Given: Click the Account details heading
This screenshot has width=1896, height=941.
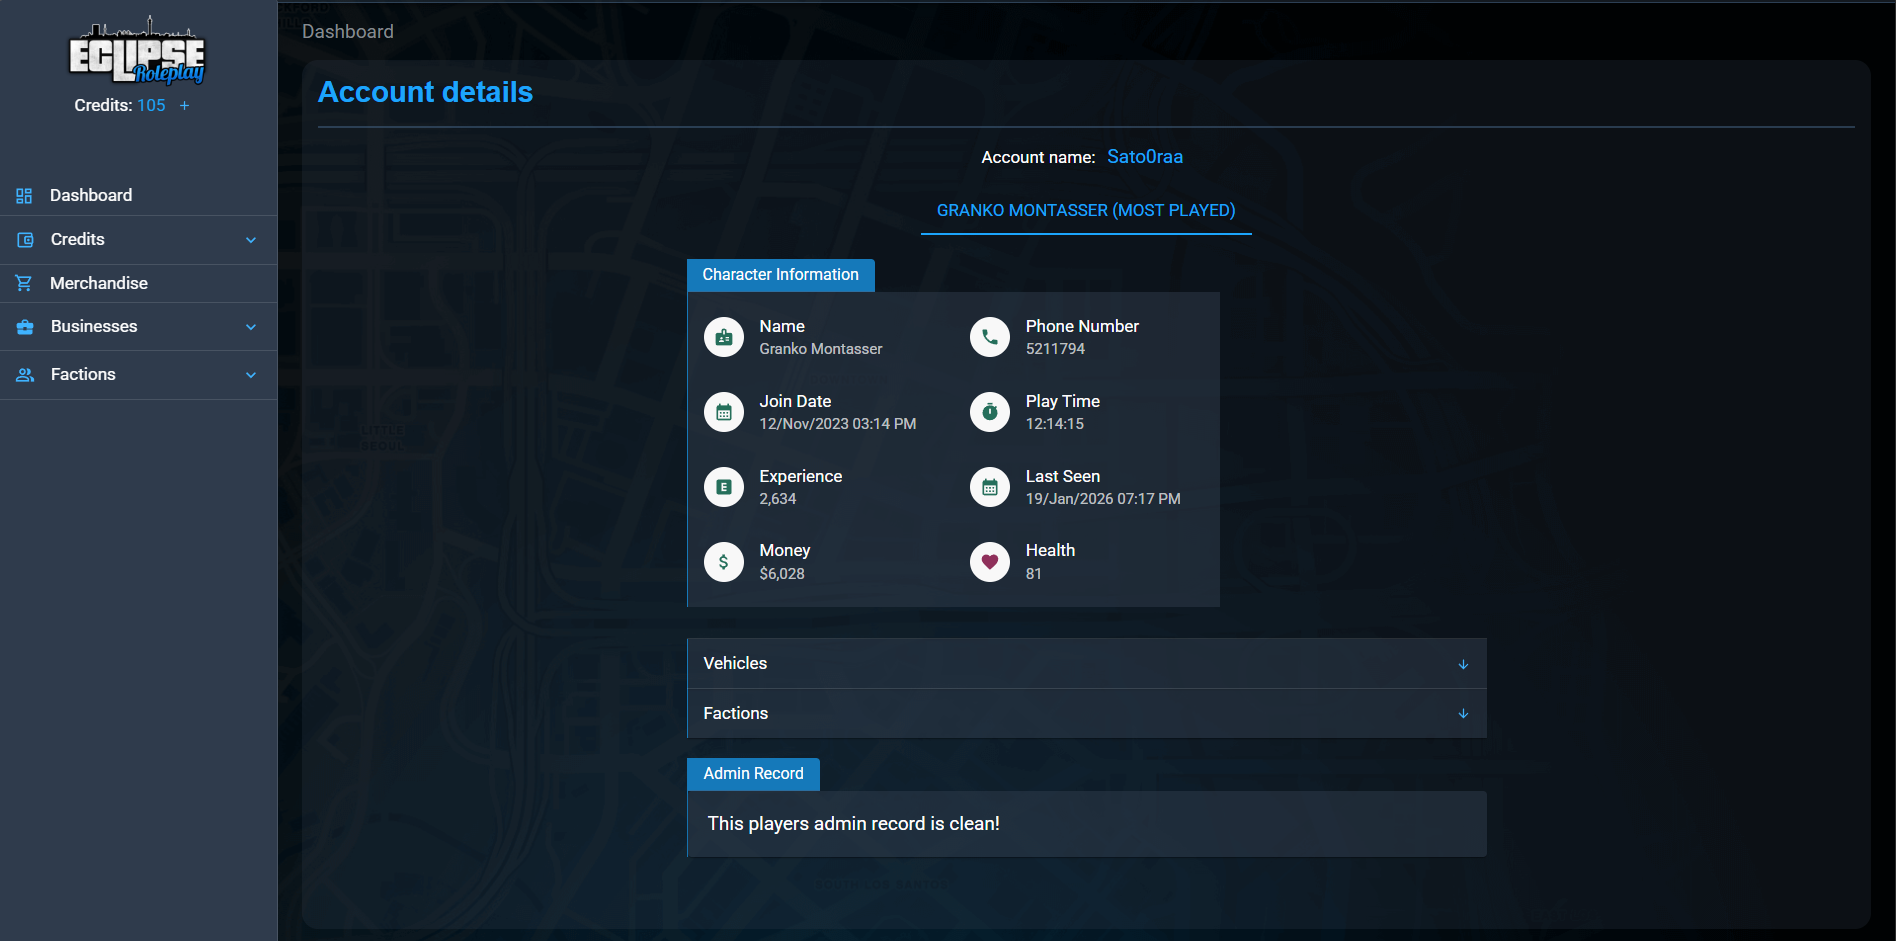Looking at the screenshot, I should (x=425, y=92).
